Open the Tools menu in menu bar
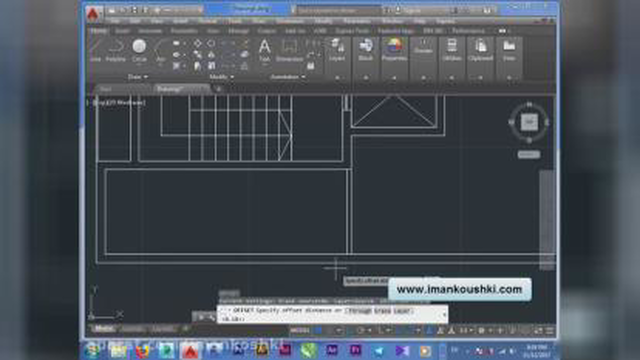The width and height of the screenshot is (640, 360). (235, 21)
